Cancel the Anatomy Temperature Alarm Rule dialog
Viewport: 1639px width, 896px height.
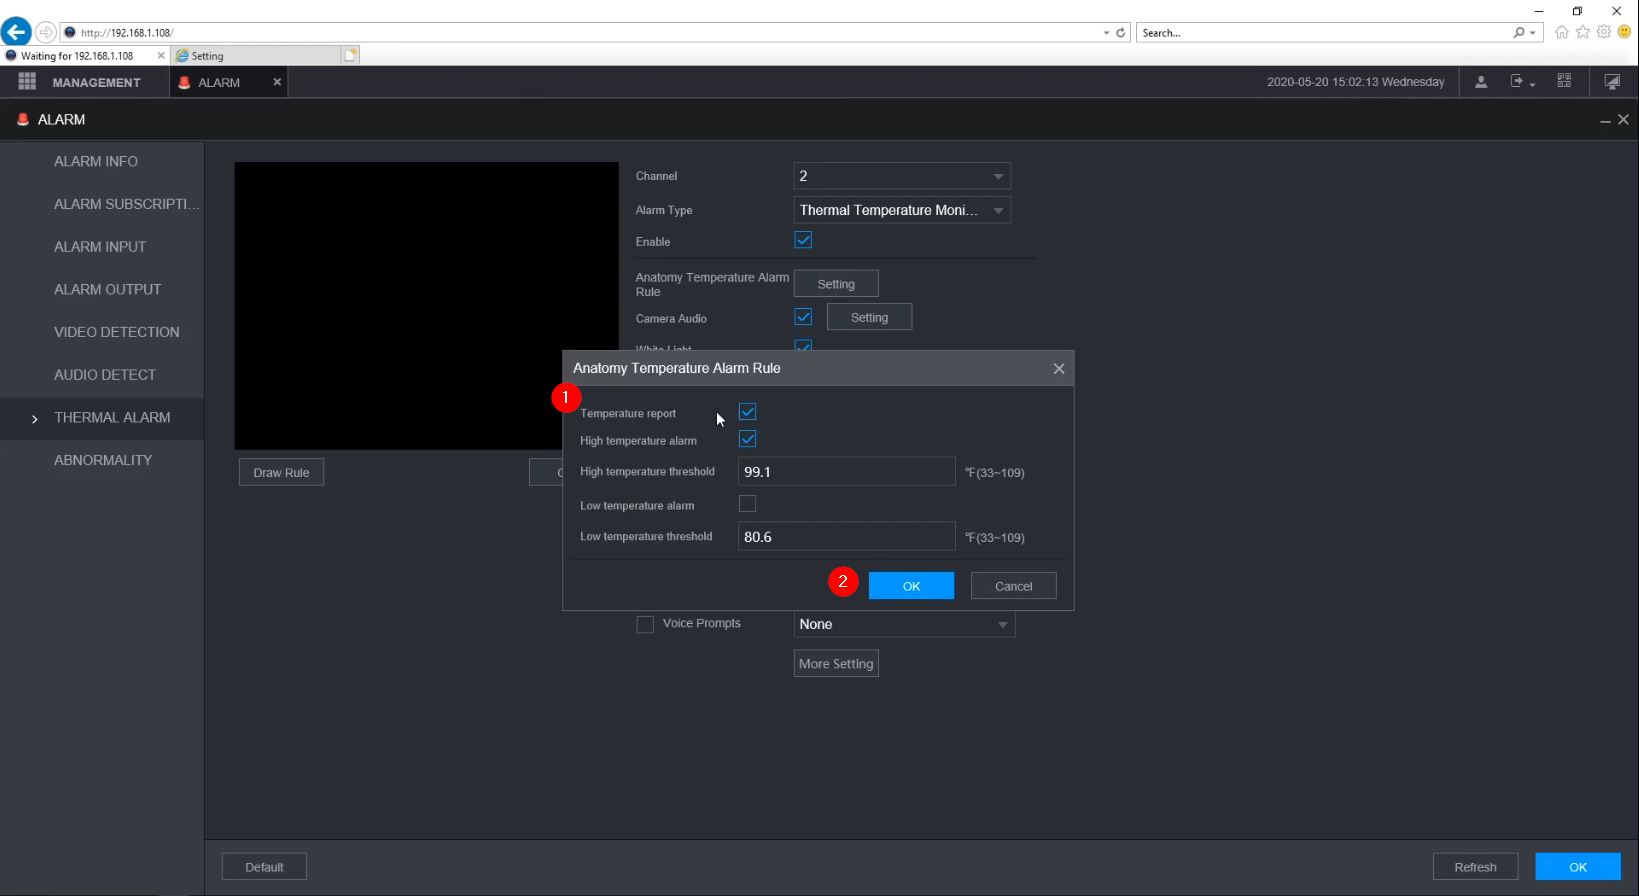pos(1013,586)
